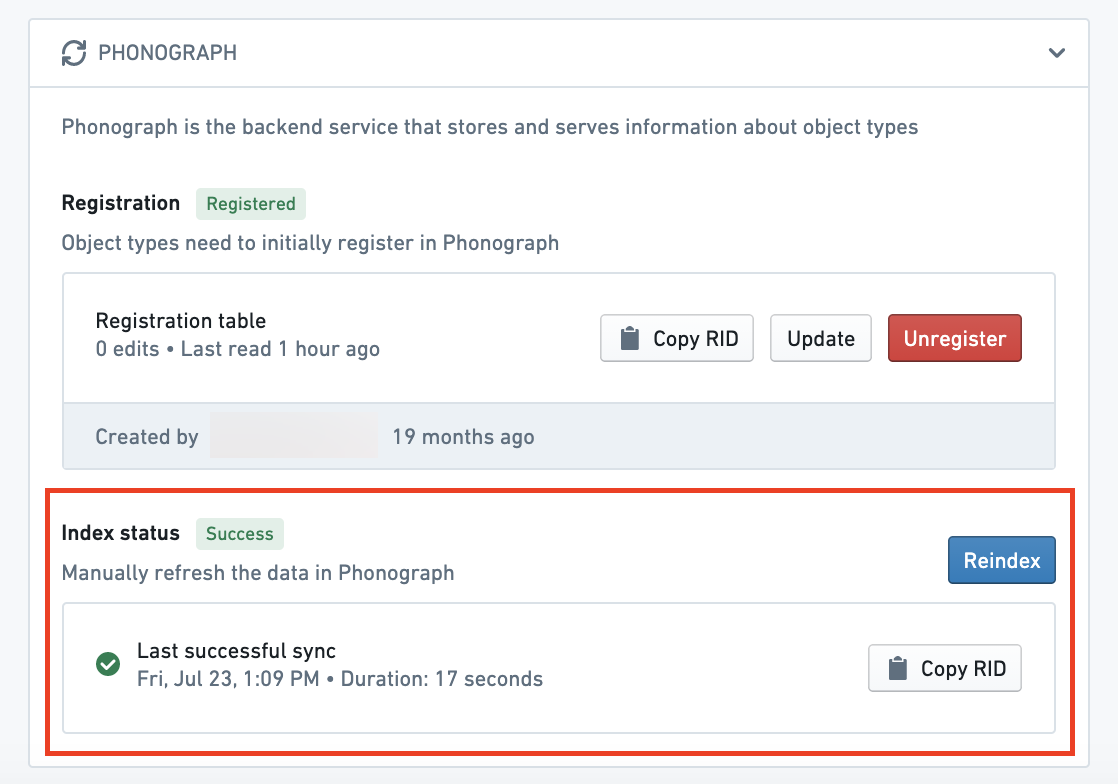Click the red Unregister button

click(955, 339)
